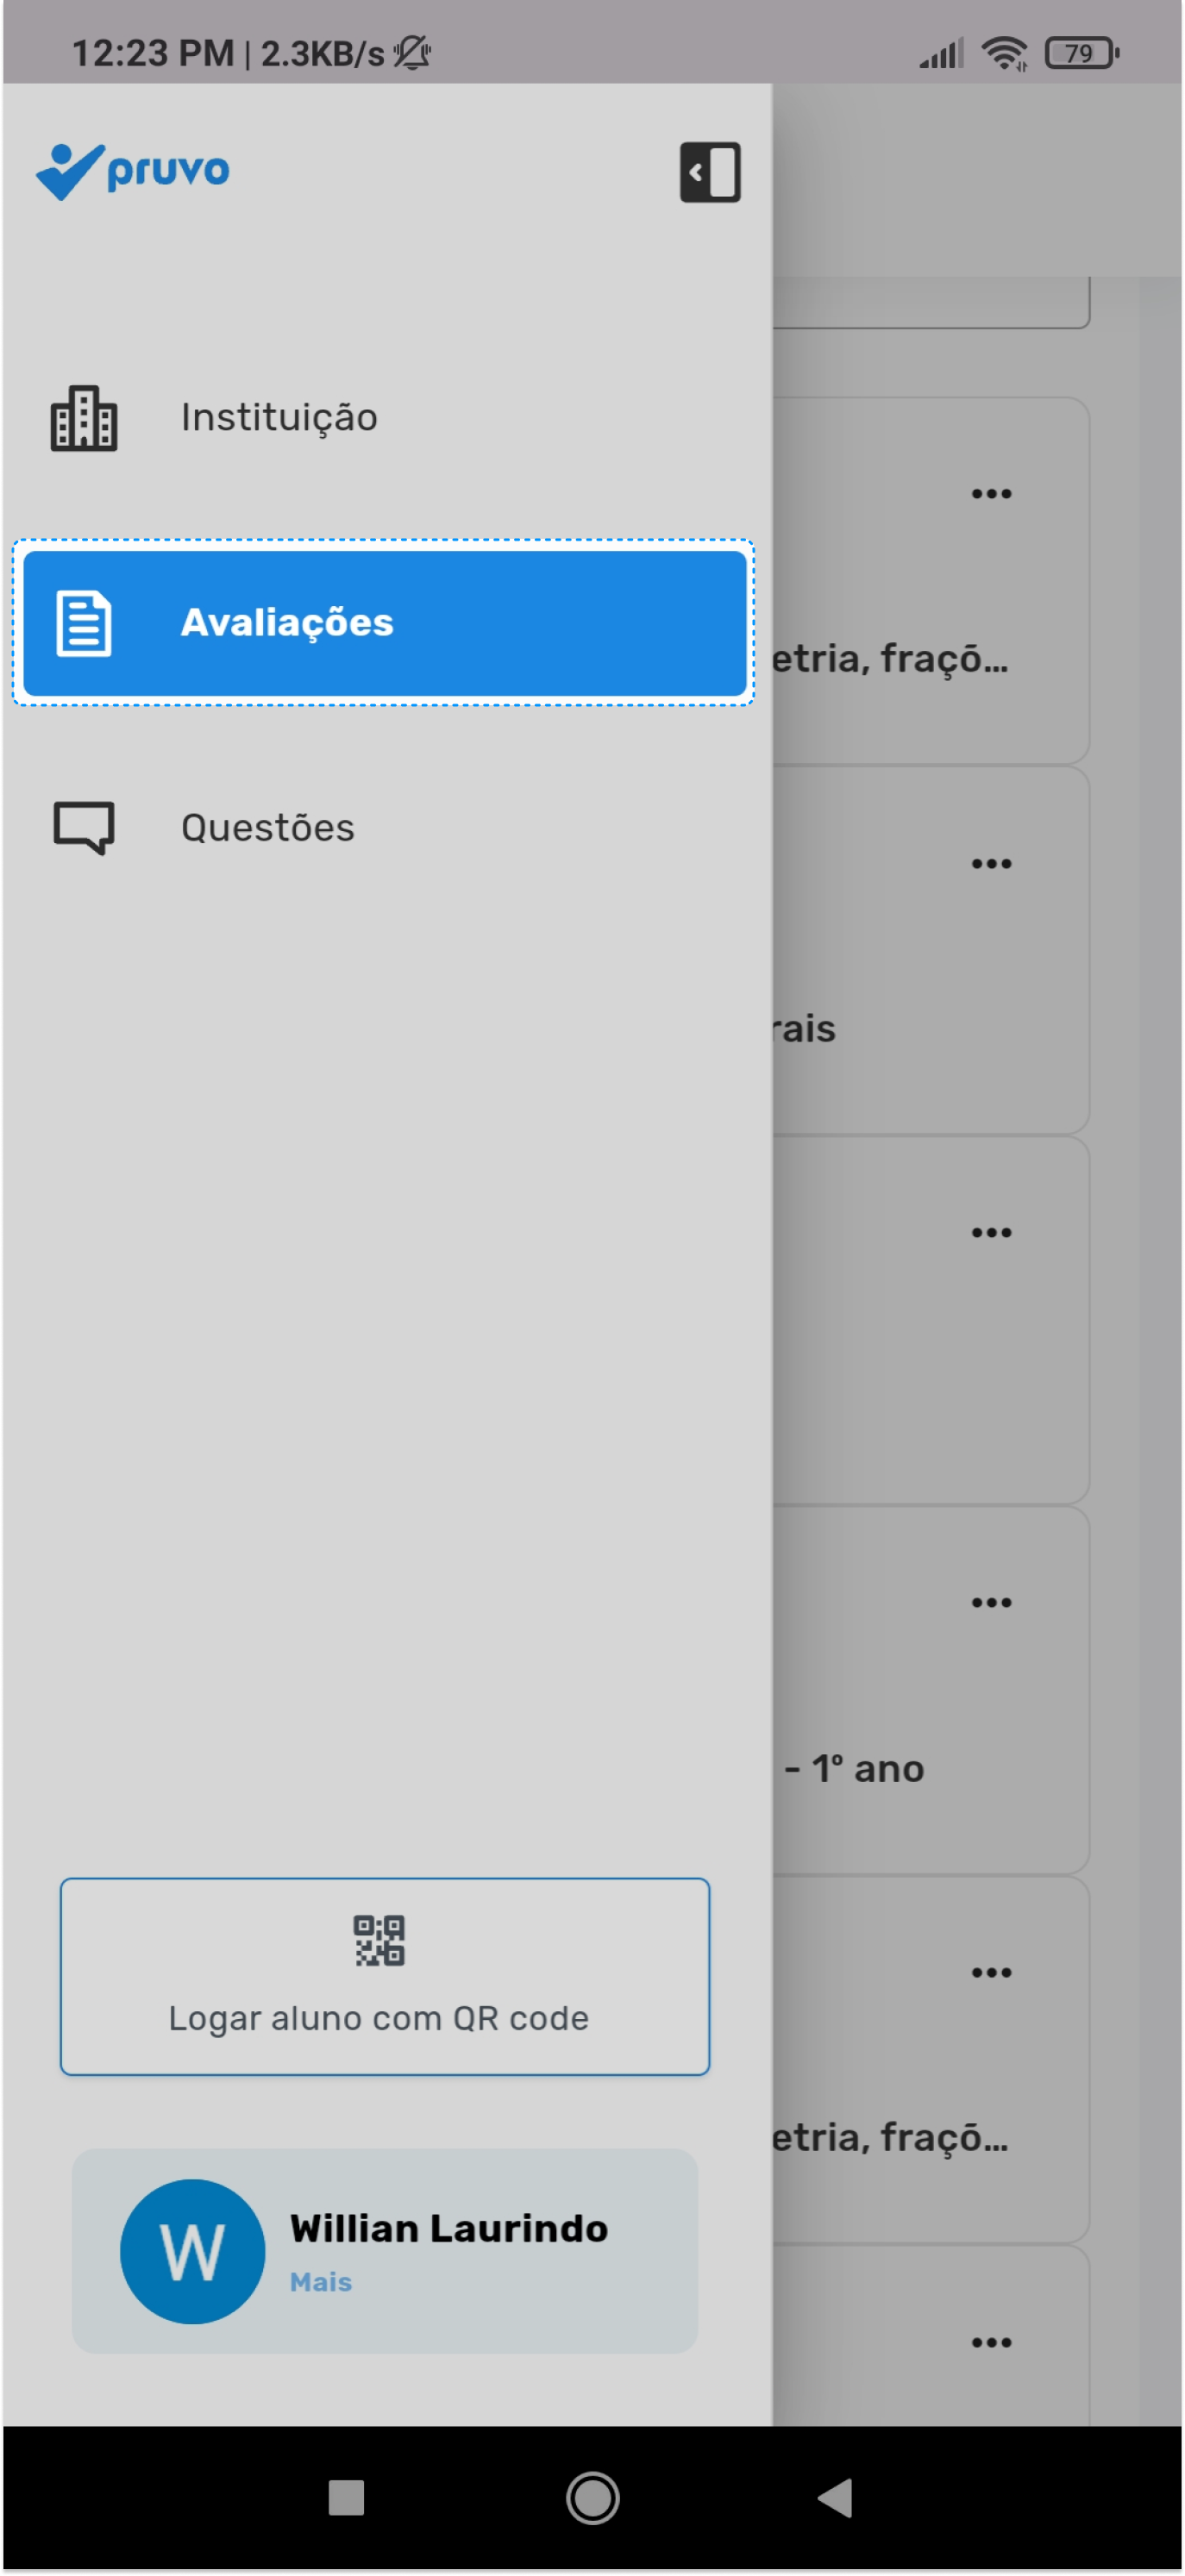Open three-dot menu of the third card

click(991, 1233)
